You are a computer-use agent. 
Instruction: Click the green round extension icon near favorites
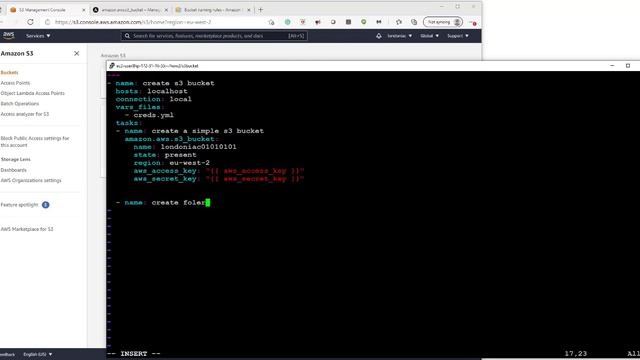coord(363,22)
